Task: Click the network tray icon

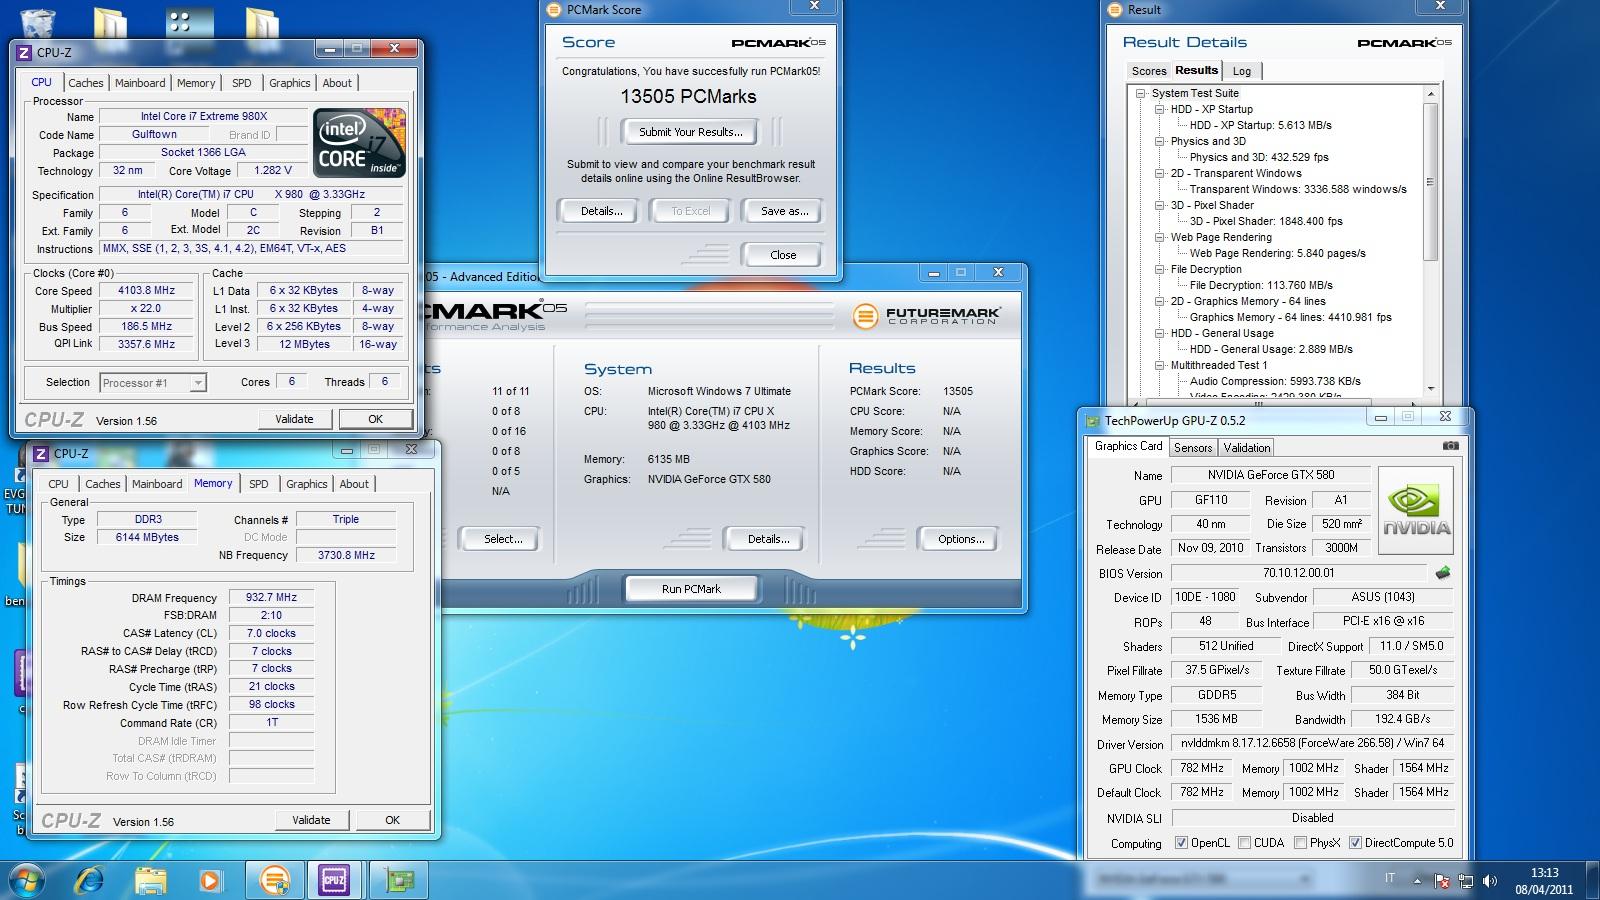Action: click(x=1466, y=881)
